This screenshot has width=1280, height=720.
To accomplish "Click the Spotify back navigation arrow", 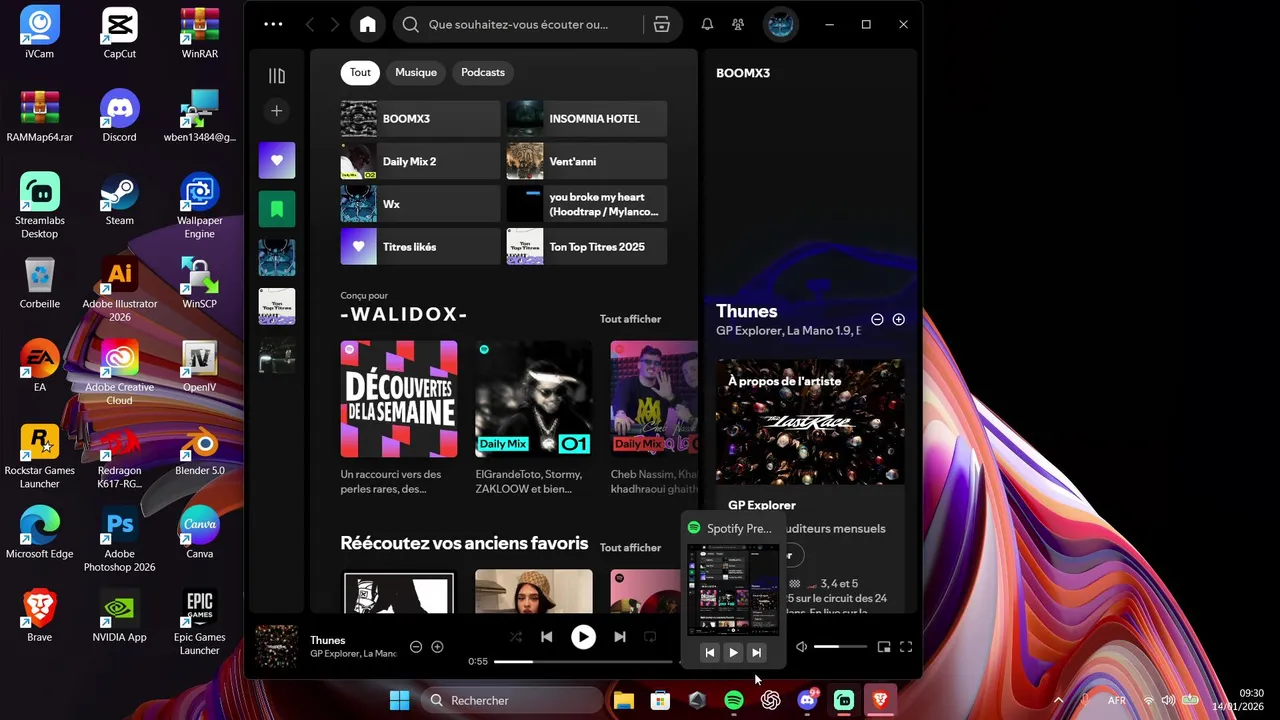I will coord(310,24).
